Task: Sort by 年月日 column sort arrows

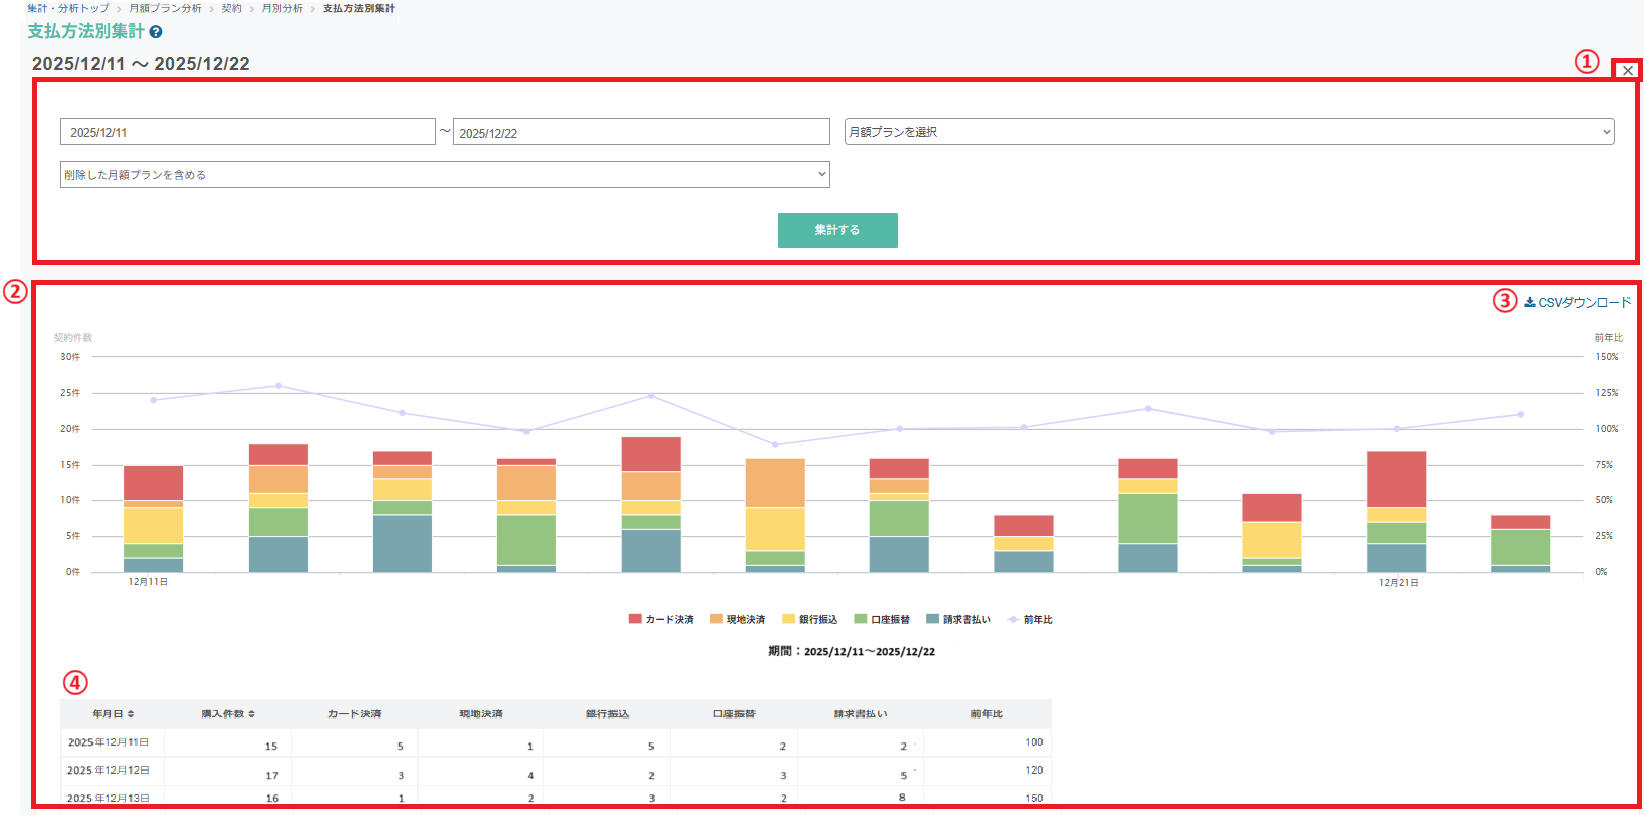Action: pos(131,714)
